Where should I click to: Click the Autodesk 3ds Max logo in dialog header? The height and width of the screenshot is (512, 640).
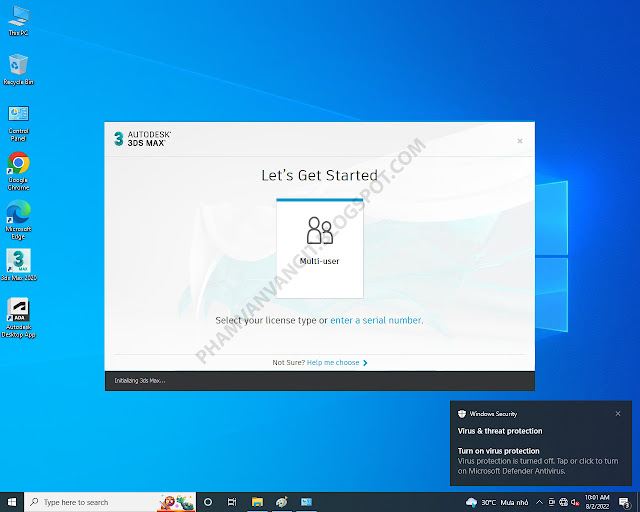click(142, 139)
